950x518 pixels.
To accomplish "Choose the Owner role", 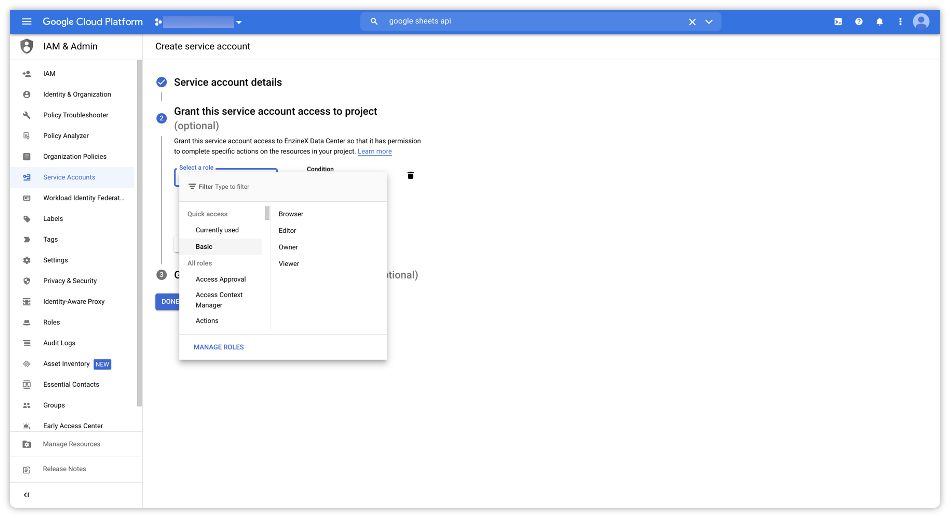I will pyautogui.click(x=288, y=247).
